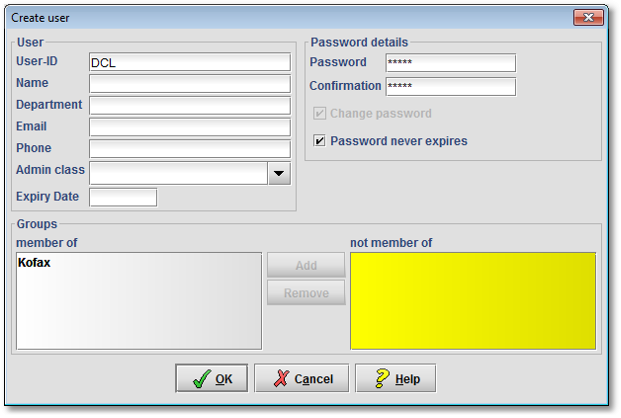Open Help for Create user dialog
Viewport: 621px width, 418px height.
coord(395,379)
